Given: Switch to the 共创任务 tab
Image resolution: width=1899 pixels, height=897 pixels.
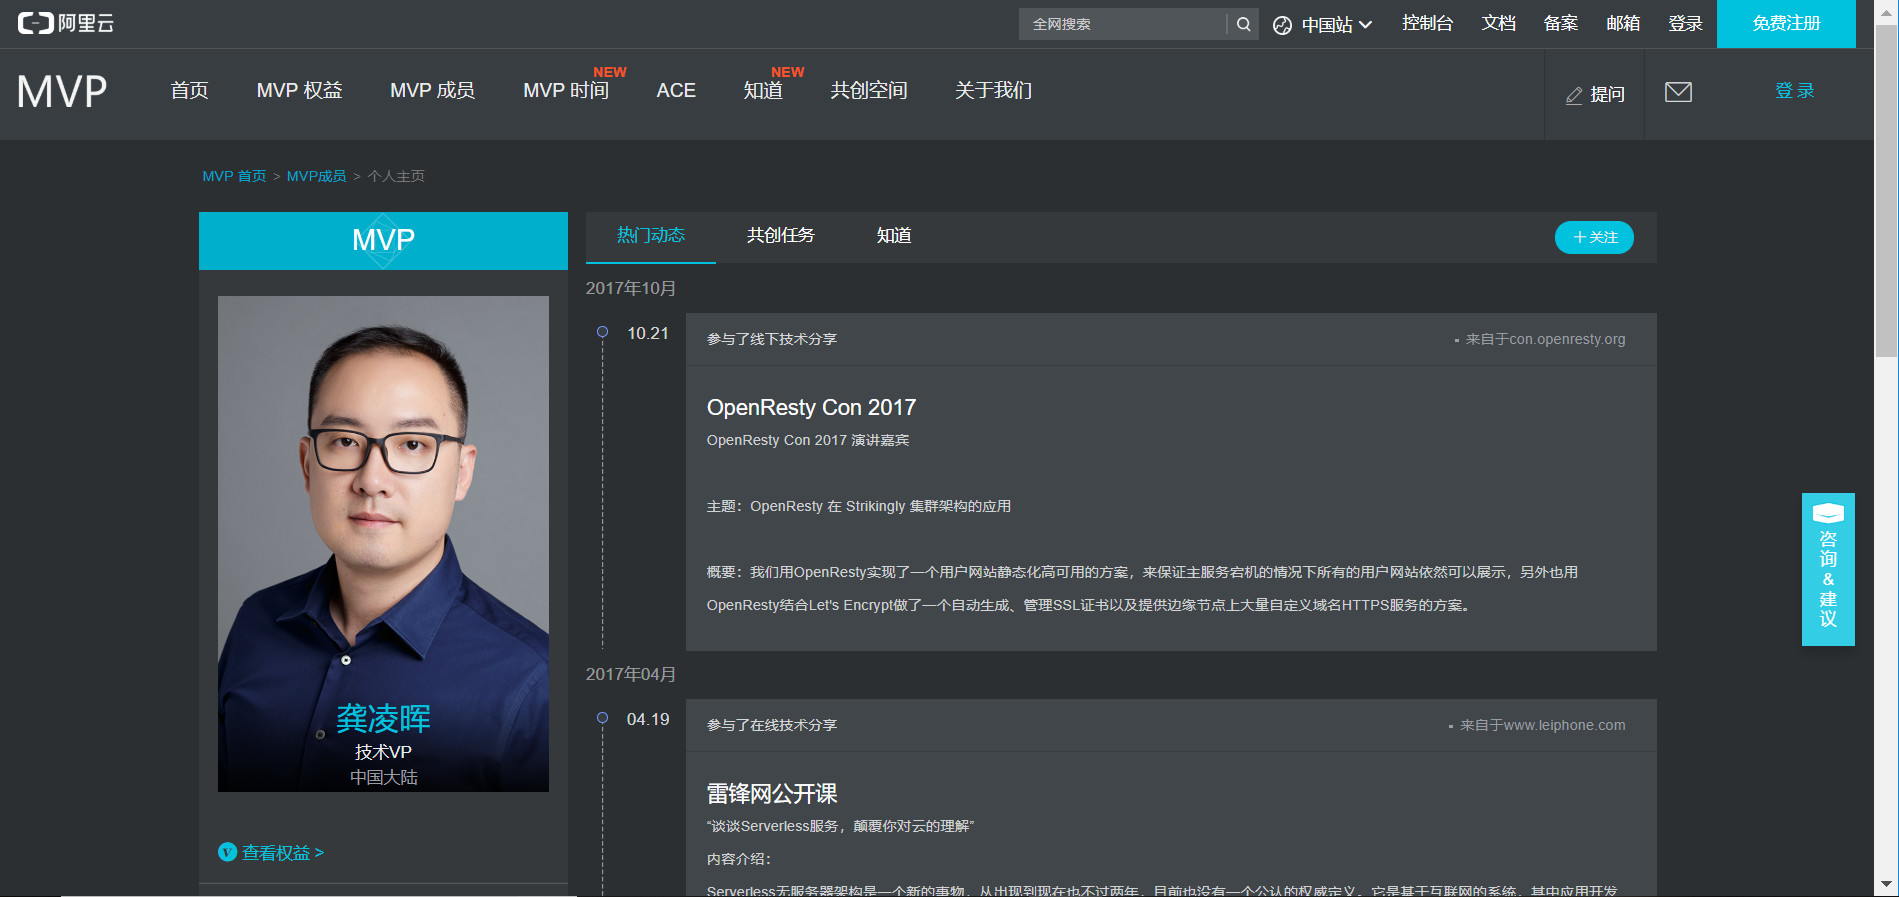Looking at the screenshot, I should tap(780, 235).
